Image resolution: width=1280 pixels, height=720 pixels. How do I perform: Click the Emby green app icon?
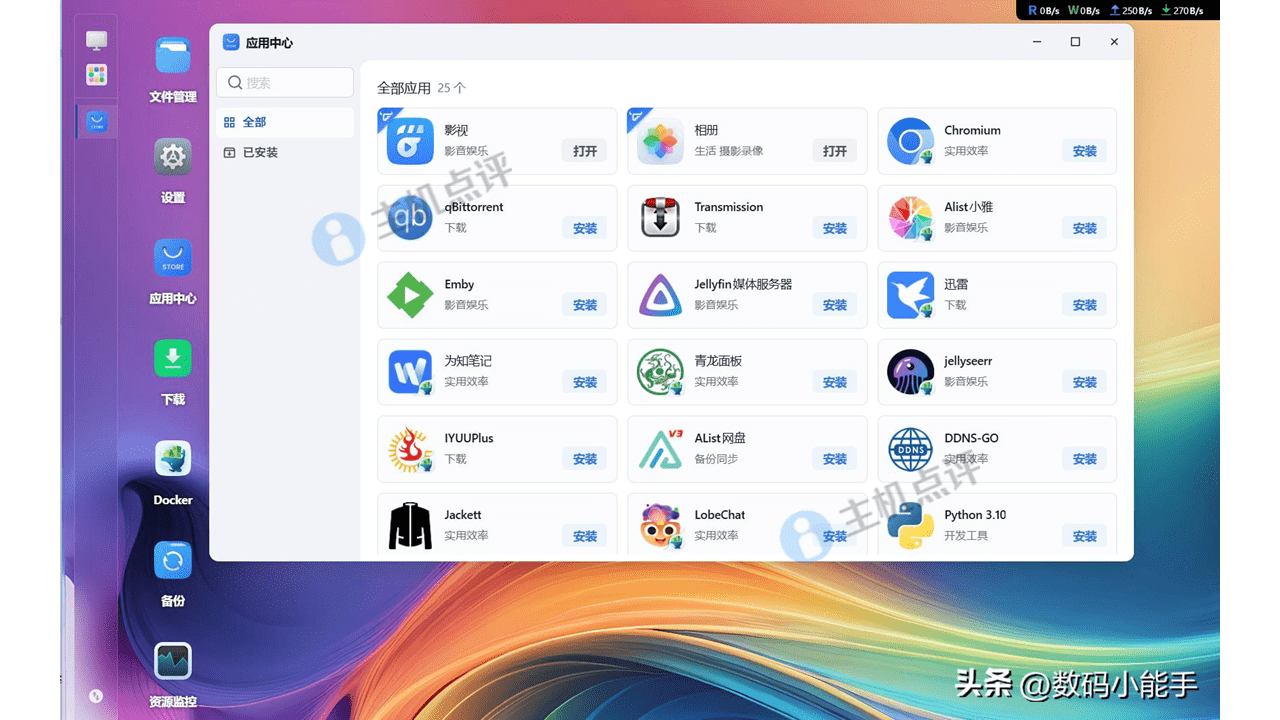(x=410, y=296)
